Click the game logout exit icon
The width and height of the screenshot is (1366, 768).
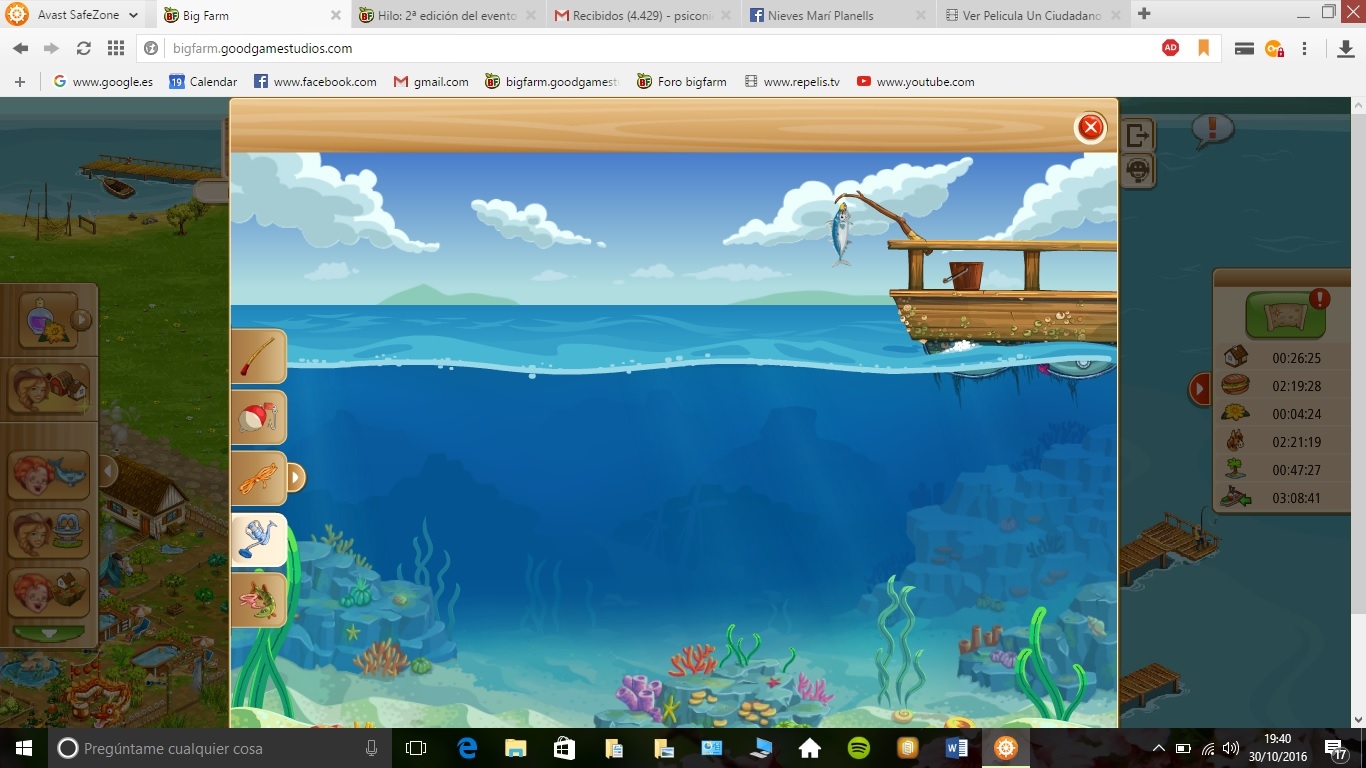(1138, 134)
